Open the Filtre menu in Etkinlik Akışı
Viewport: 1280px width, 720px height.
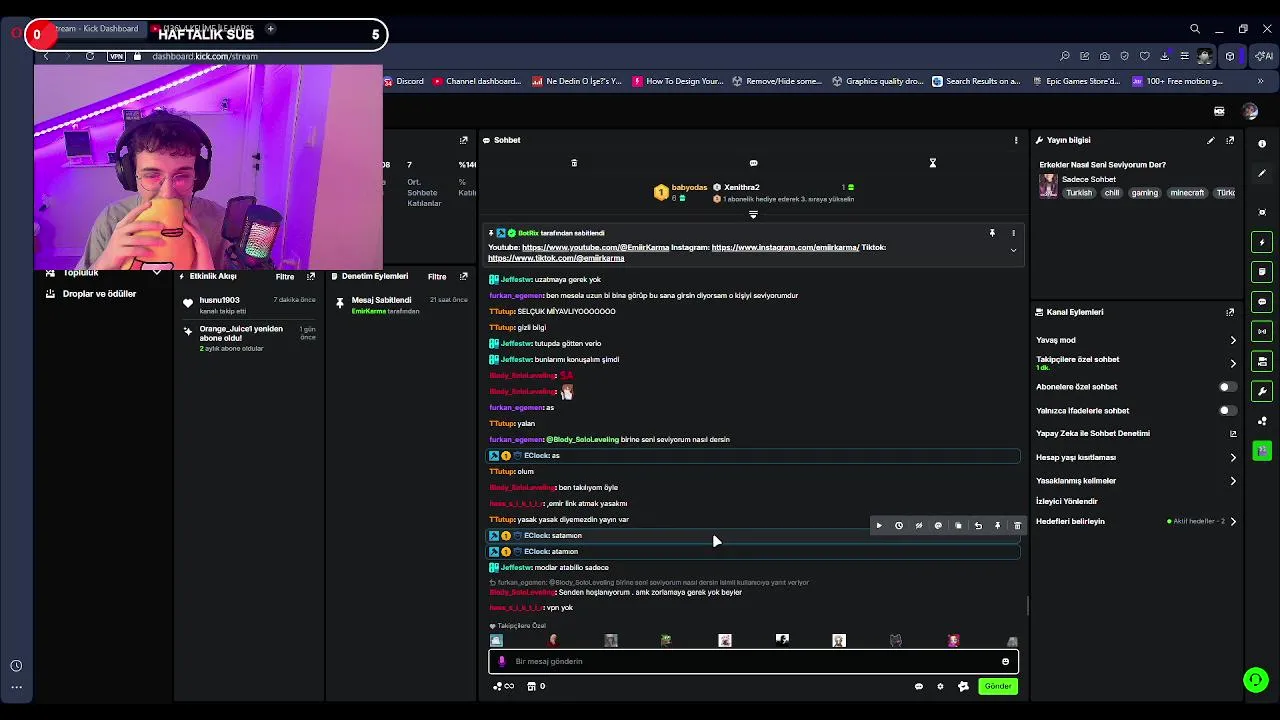coord(285,277)
